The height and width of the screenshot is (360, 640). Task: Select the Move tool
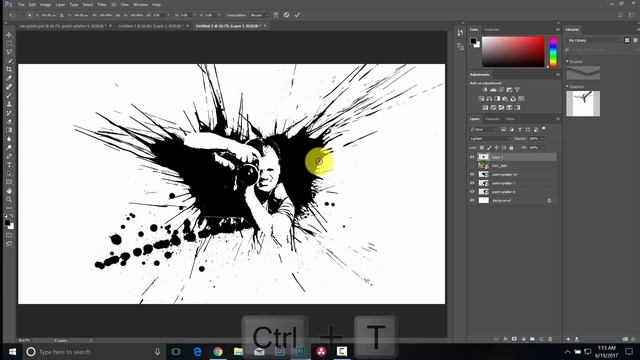[9, 35]
